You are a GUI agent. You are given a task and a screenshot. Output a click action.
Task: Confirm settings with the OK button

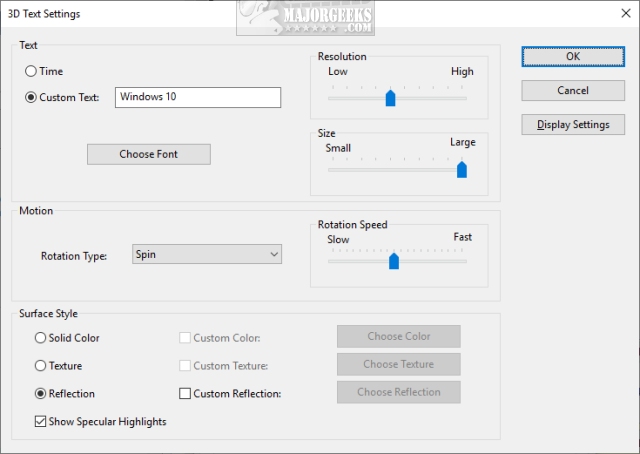tap(573, 56)
